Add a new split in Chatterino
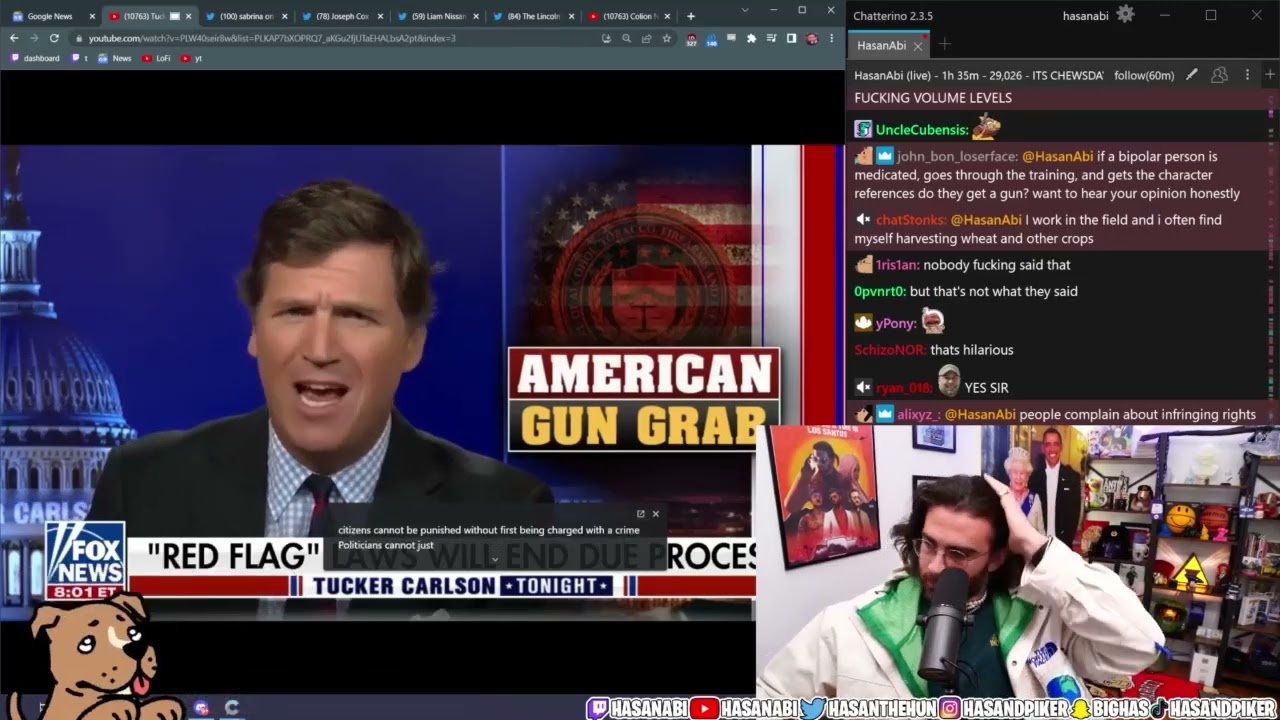Image resolution: width=1280 pixels, height=720 pixels. (x=1270, y=75)
